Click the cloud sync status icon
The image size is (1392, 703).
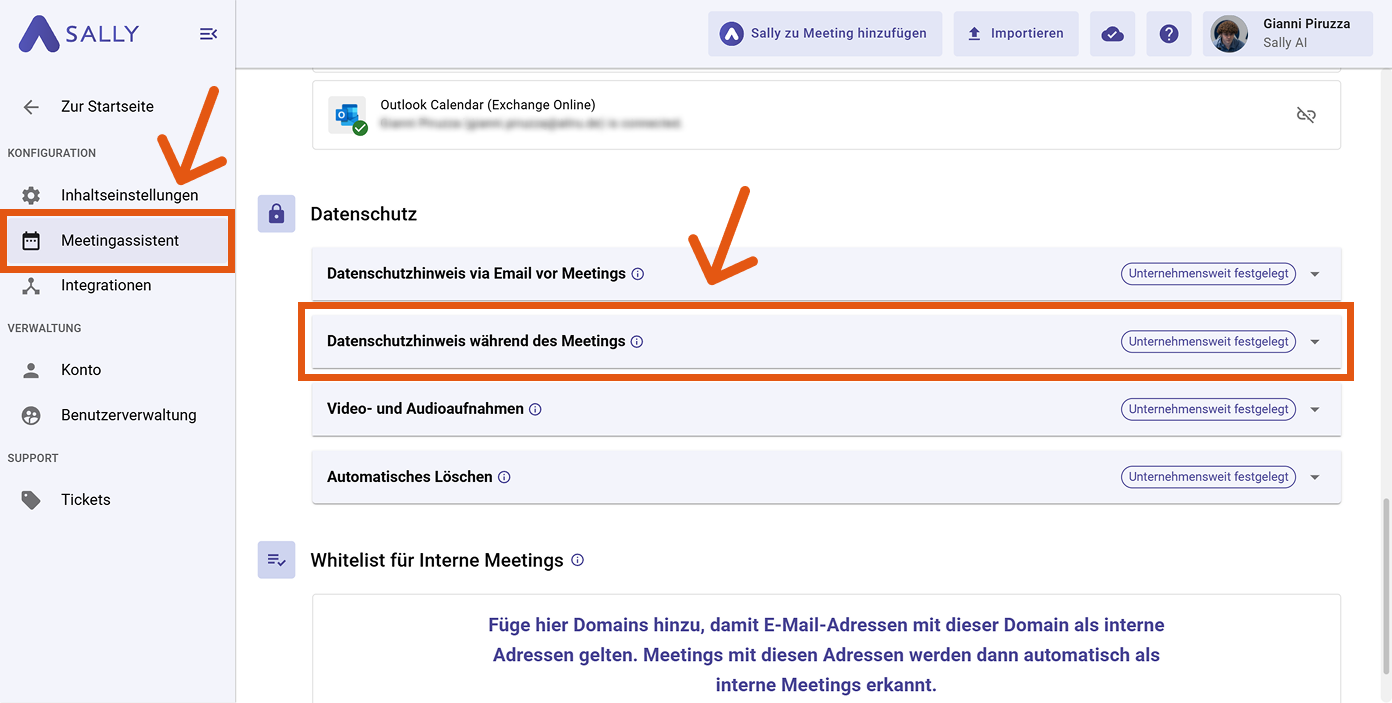pyautogui.click(x=1112, y=34)
